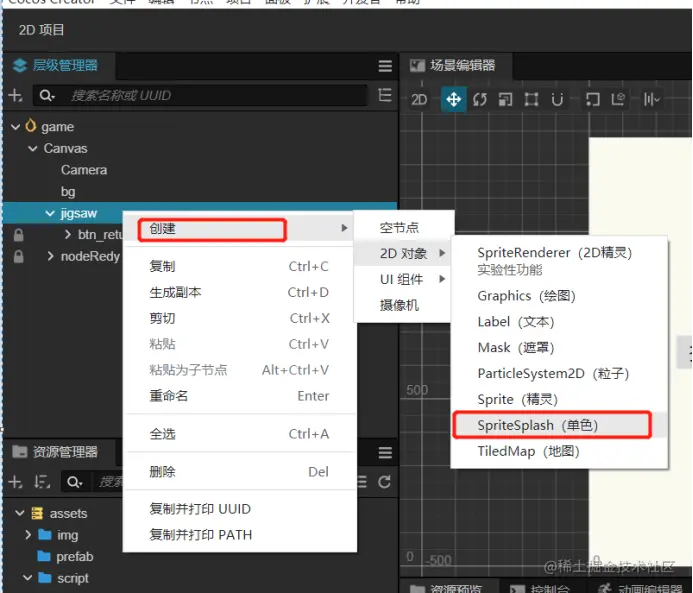
Task: Toggle the 2D view mode button
Action: [419, 99]
